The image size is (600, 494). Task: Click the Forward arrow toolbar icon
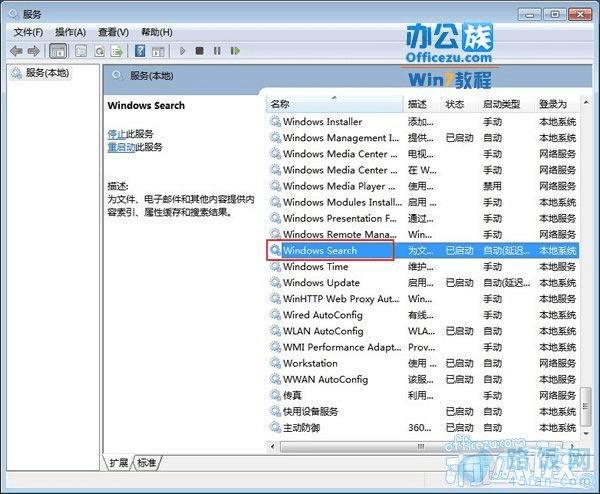pos(34,51)
